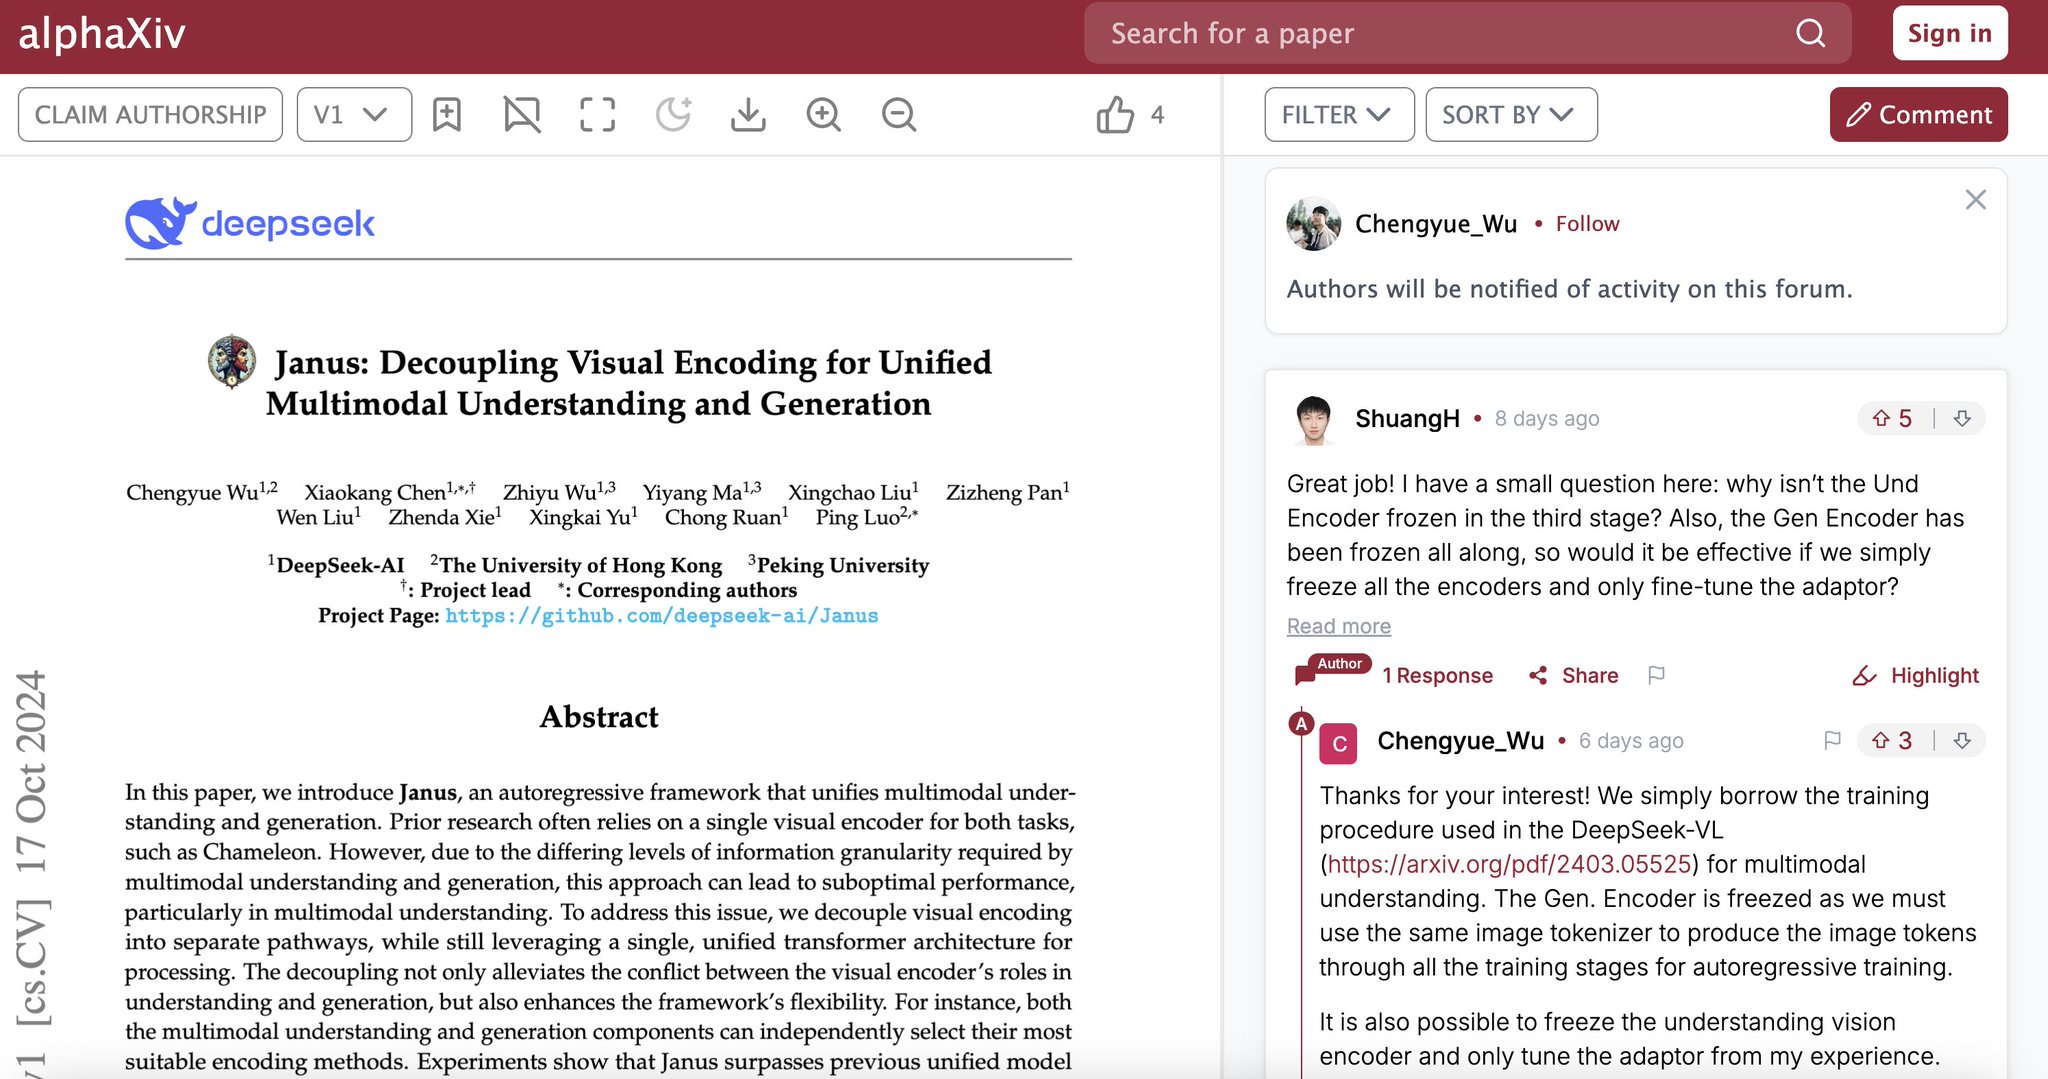Click the "8 days ago" timestamp
Viewport: 2048px width, 1079px height.
[x=1546, y=419]
